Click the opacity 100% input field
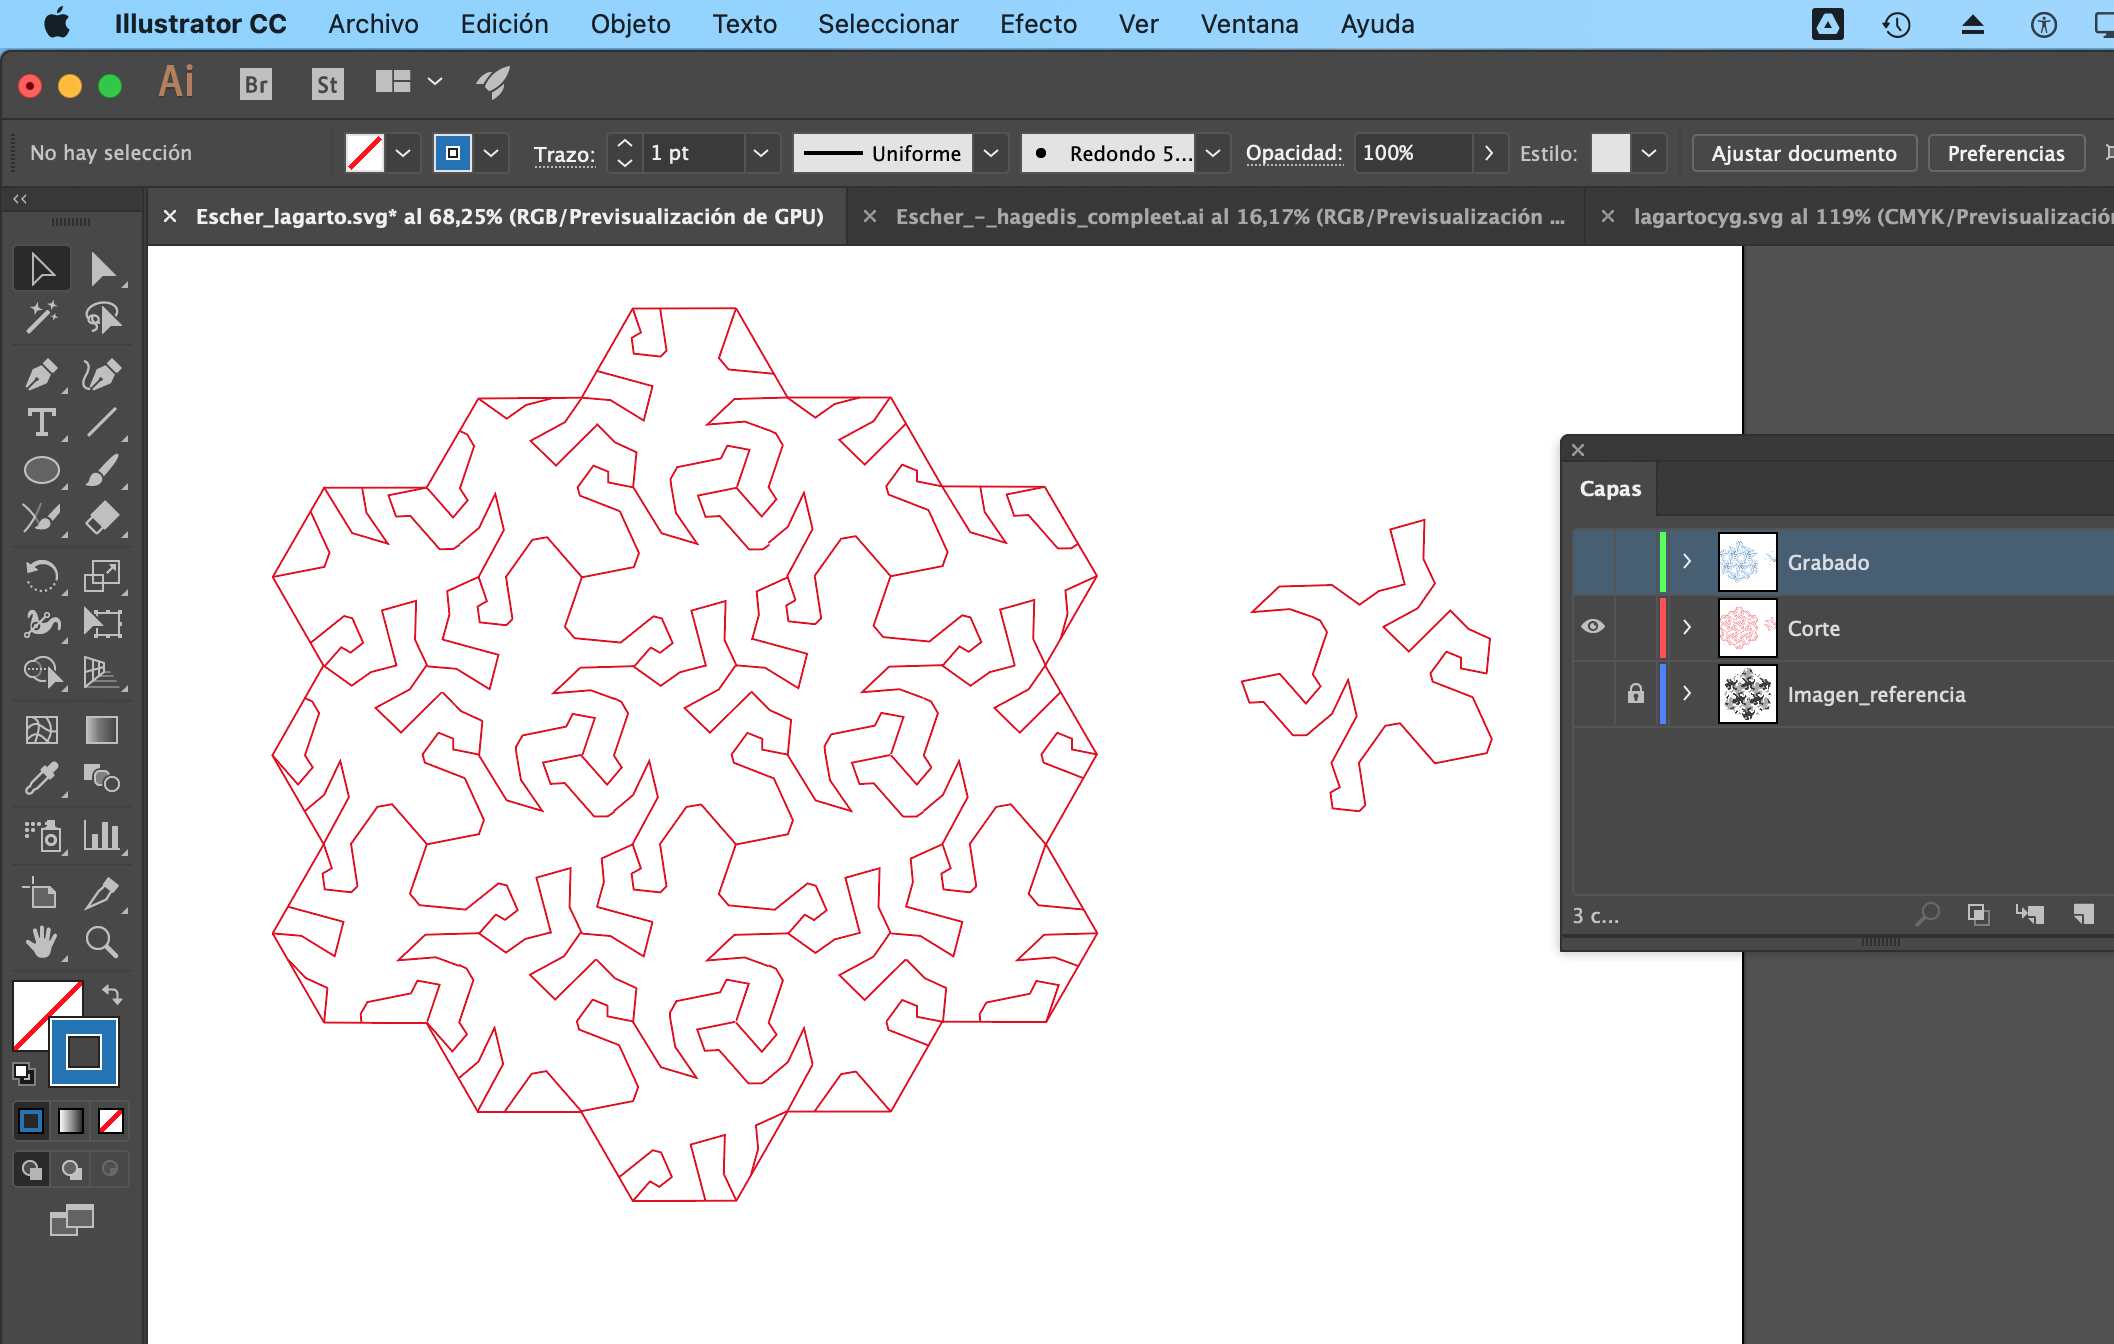 pyautogui.click(x=1413, y=153)
